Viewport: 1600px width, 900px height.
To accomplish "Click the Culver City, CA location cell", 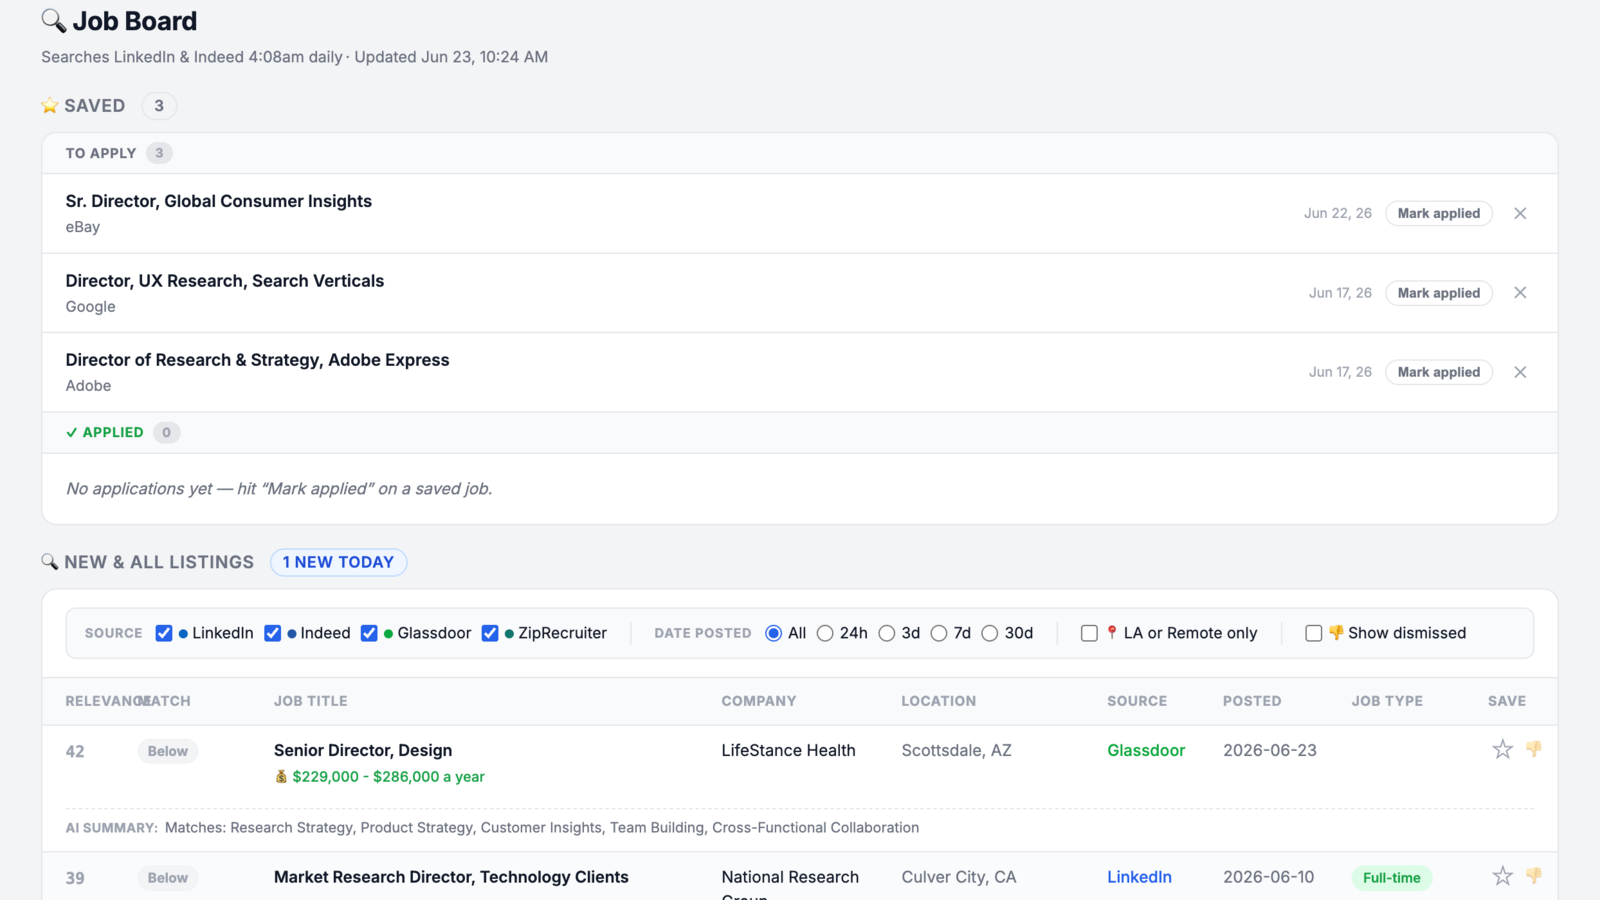I will (x=958, y=877).
